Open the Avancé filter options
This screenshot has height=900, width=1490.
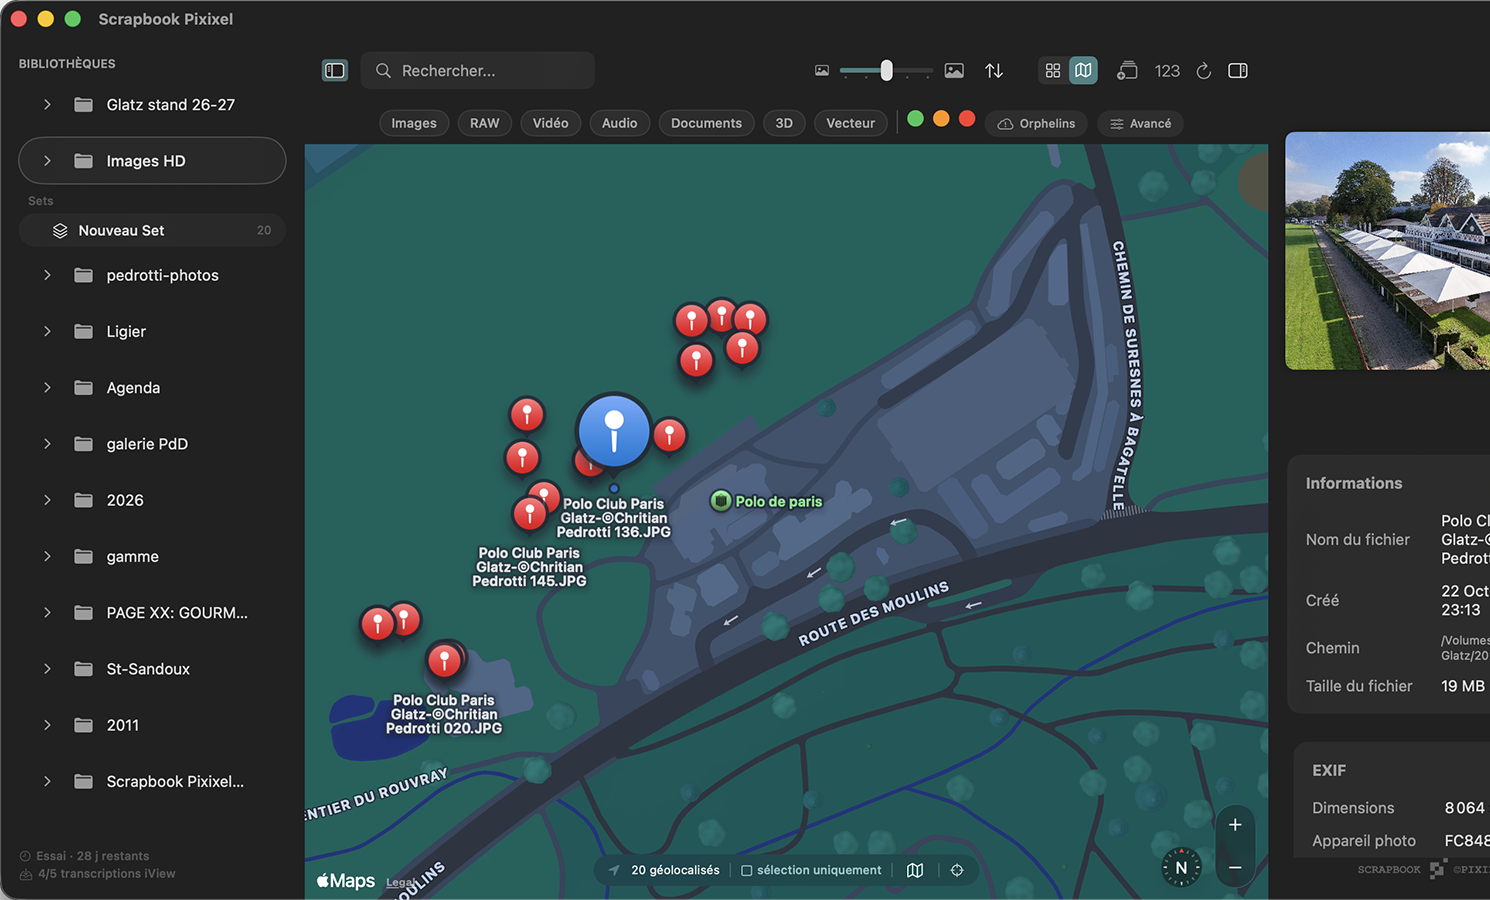click(x=1141, y=123)
